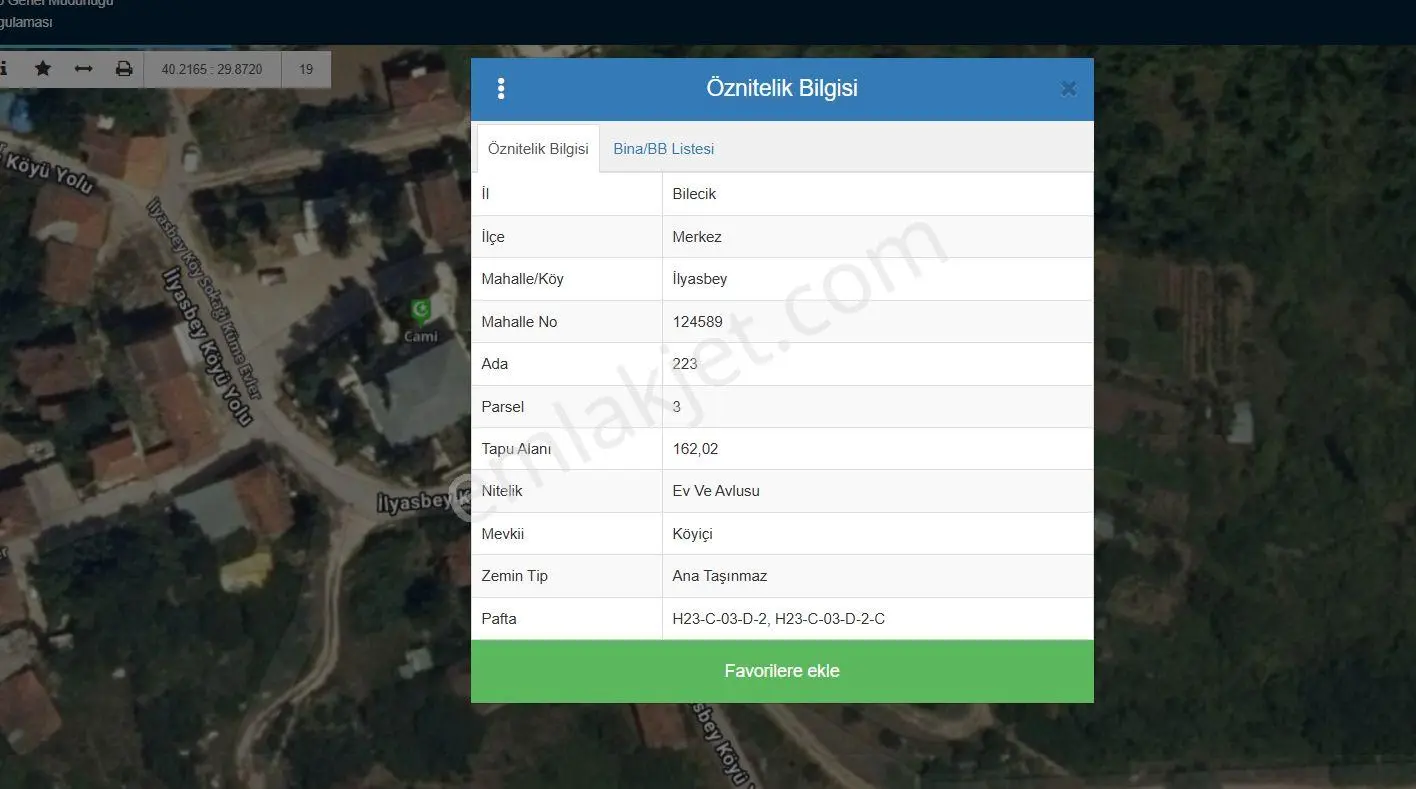The height and width of the screenshot is (789, 1416).
Task: Select the Ada value 223
Action: [x=685, y=364]
